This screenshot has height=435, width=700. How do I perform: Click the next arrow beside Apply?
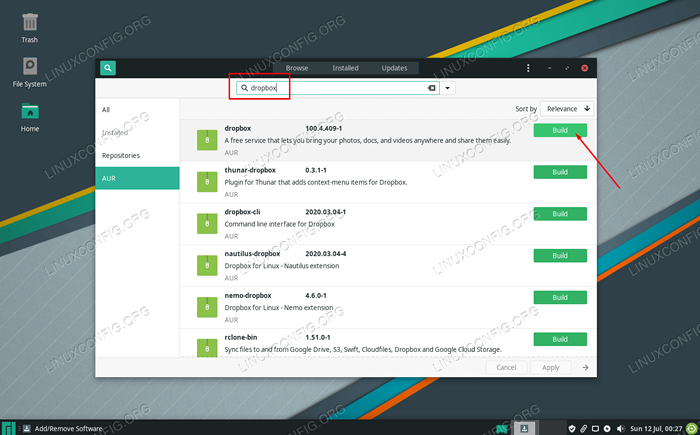click(585, 368)
